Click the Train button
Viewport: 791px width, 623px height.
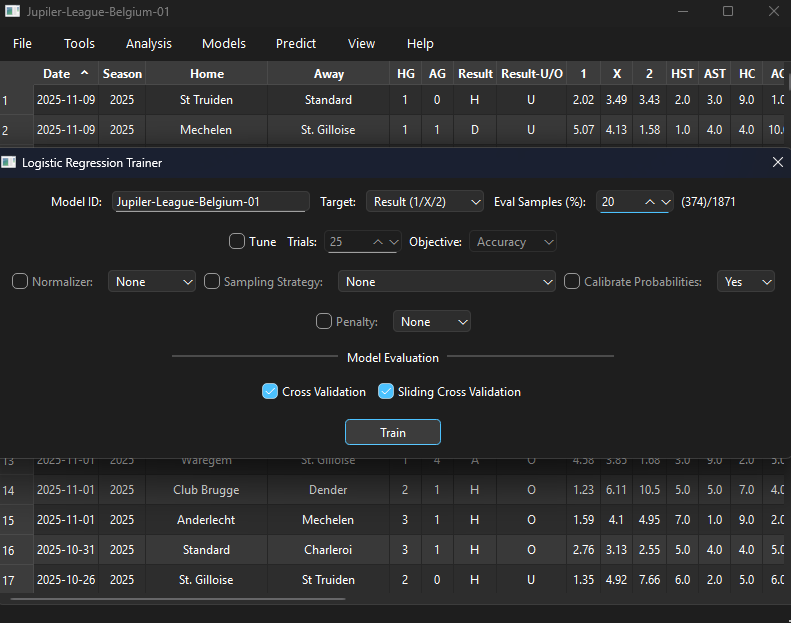click(393, 432)
